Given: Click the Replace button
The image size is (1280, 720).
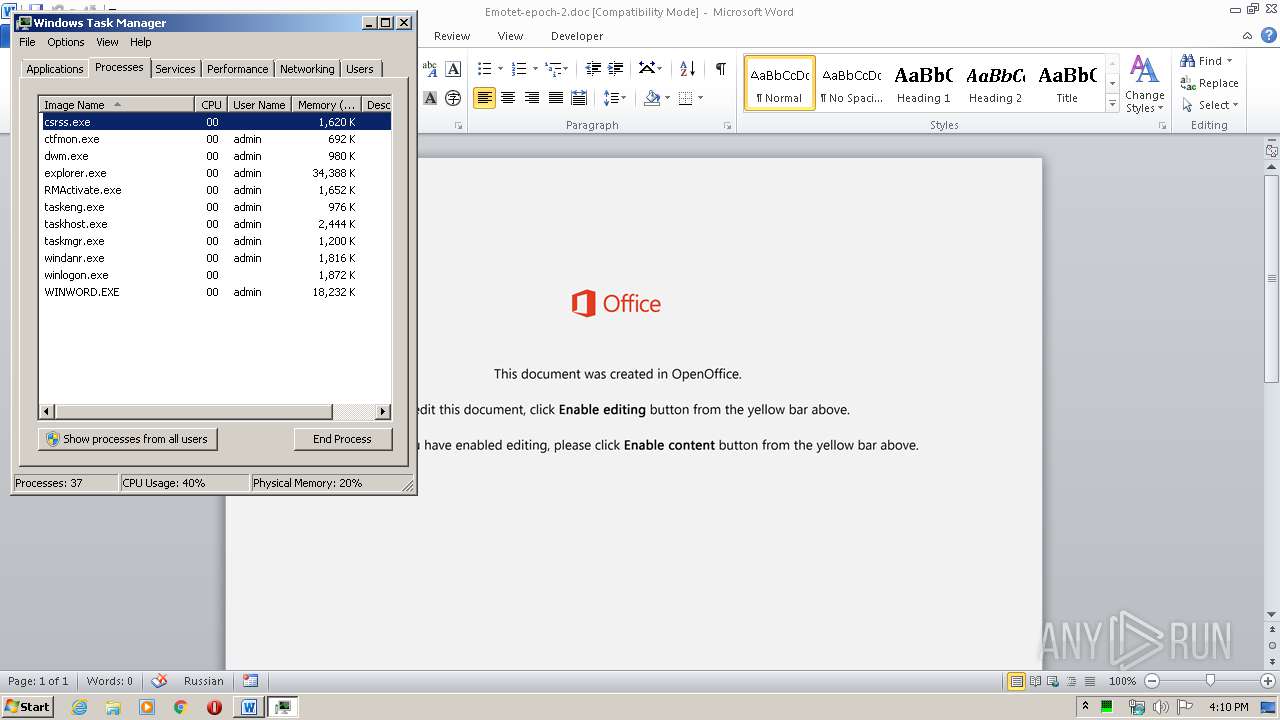Looking at the screenshot, I should [1209, 83].
